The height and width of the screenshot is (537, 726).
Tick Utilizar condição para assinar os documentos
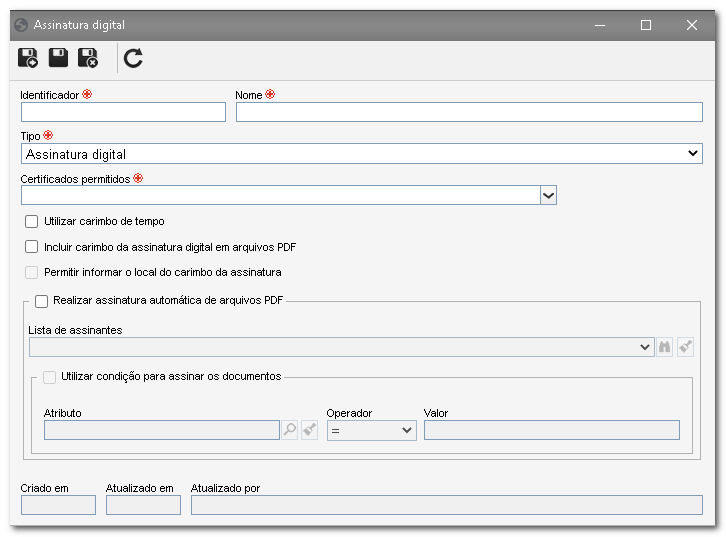50,377
